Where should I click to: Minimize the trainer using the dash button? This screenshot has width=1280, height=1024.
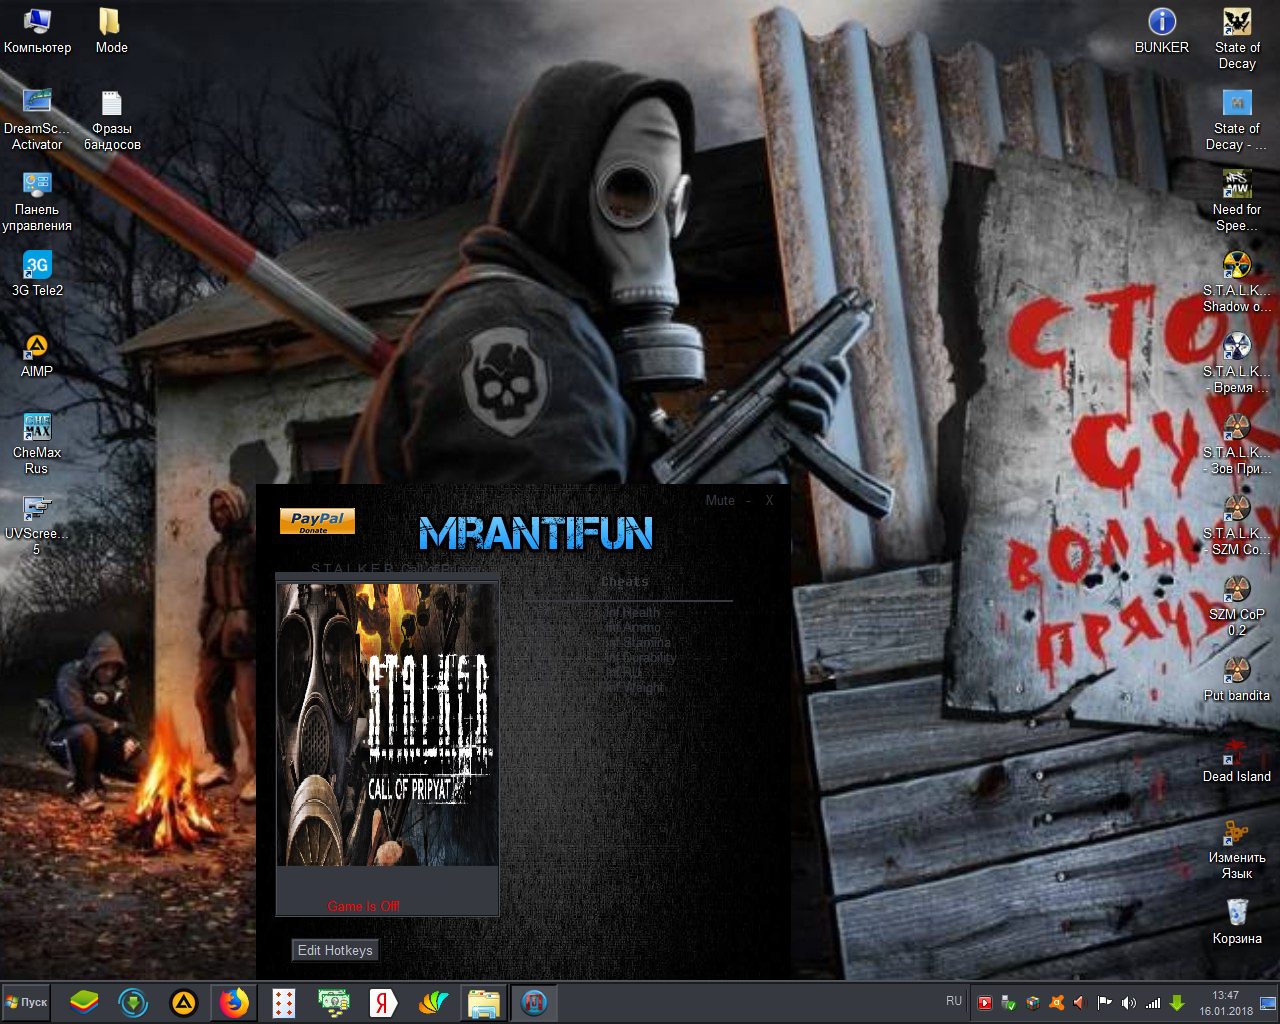coord(748,500)
